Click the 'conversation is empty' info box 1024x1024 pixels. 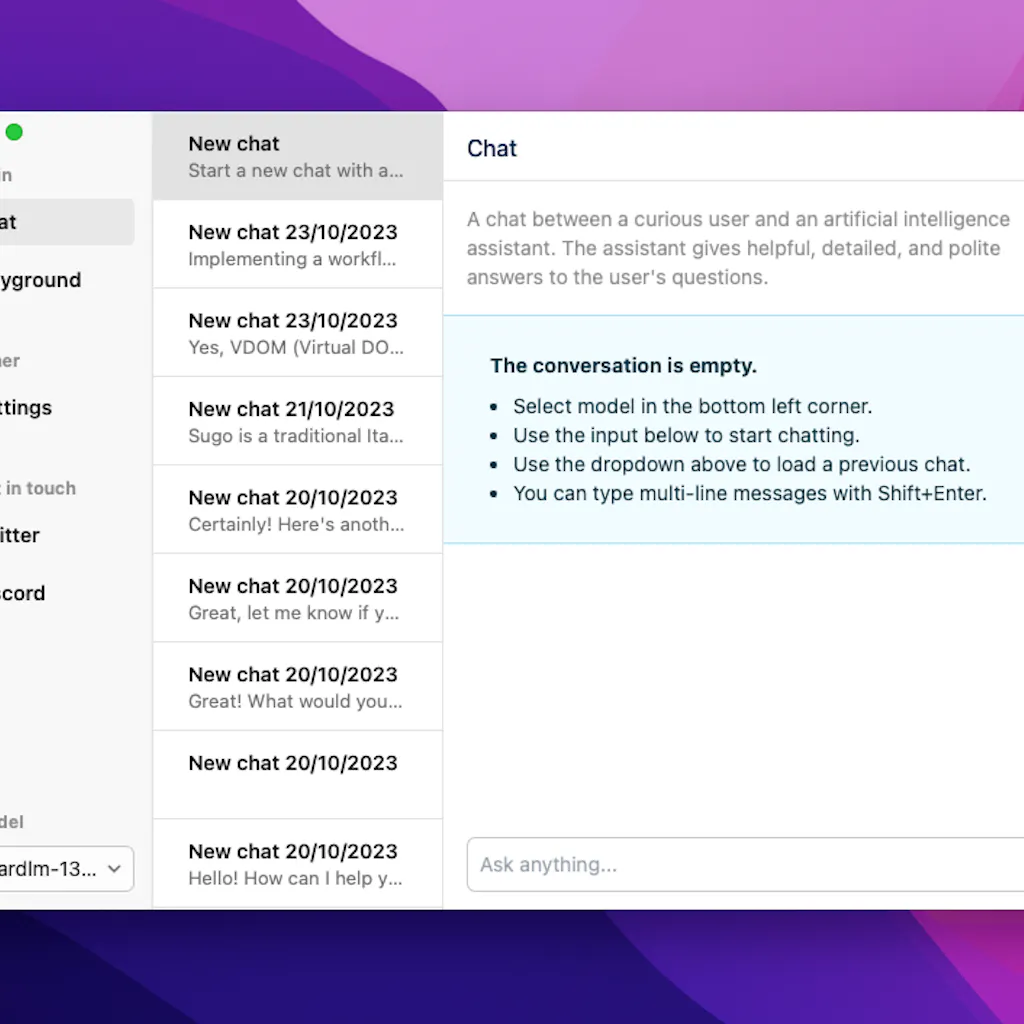coord(738,430)
